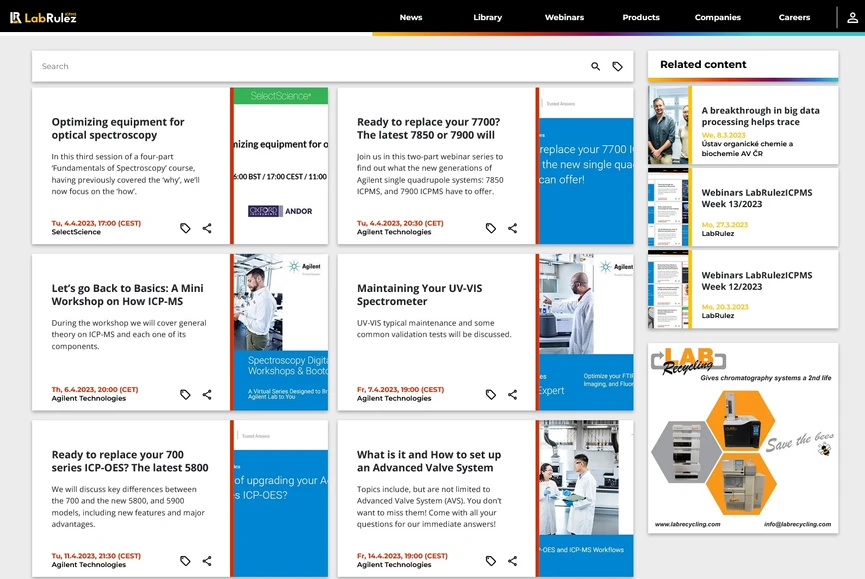865x579 pixels.
Task: Open the Companies menu item
Action: click(718, 18)
